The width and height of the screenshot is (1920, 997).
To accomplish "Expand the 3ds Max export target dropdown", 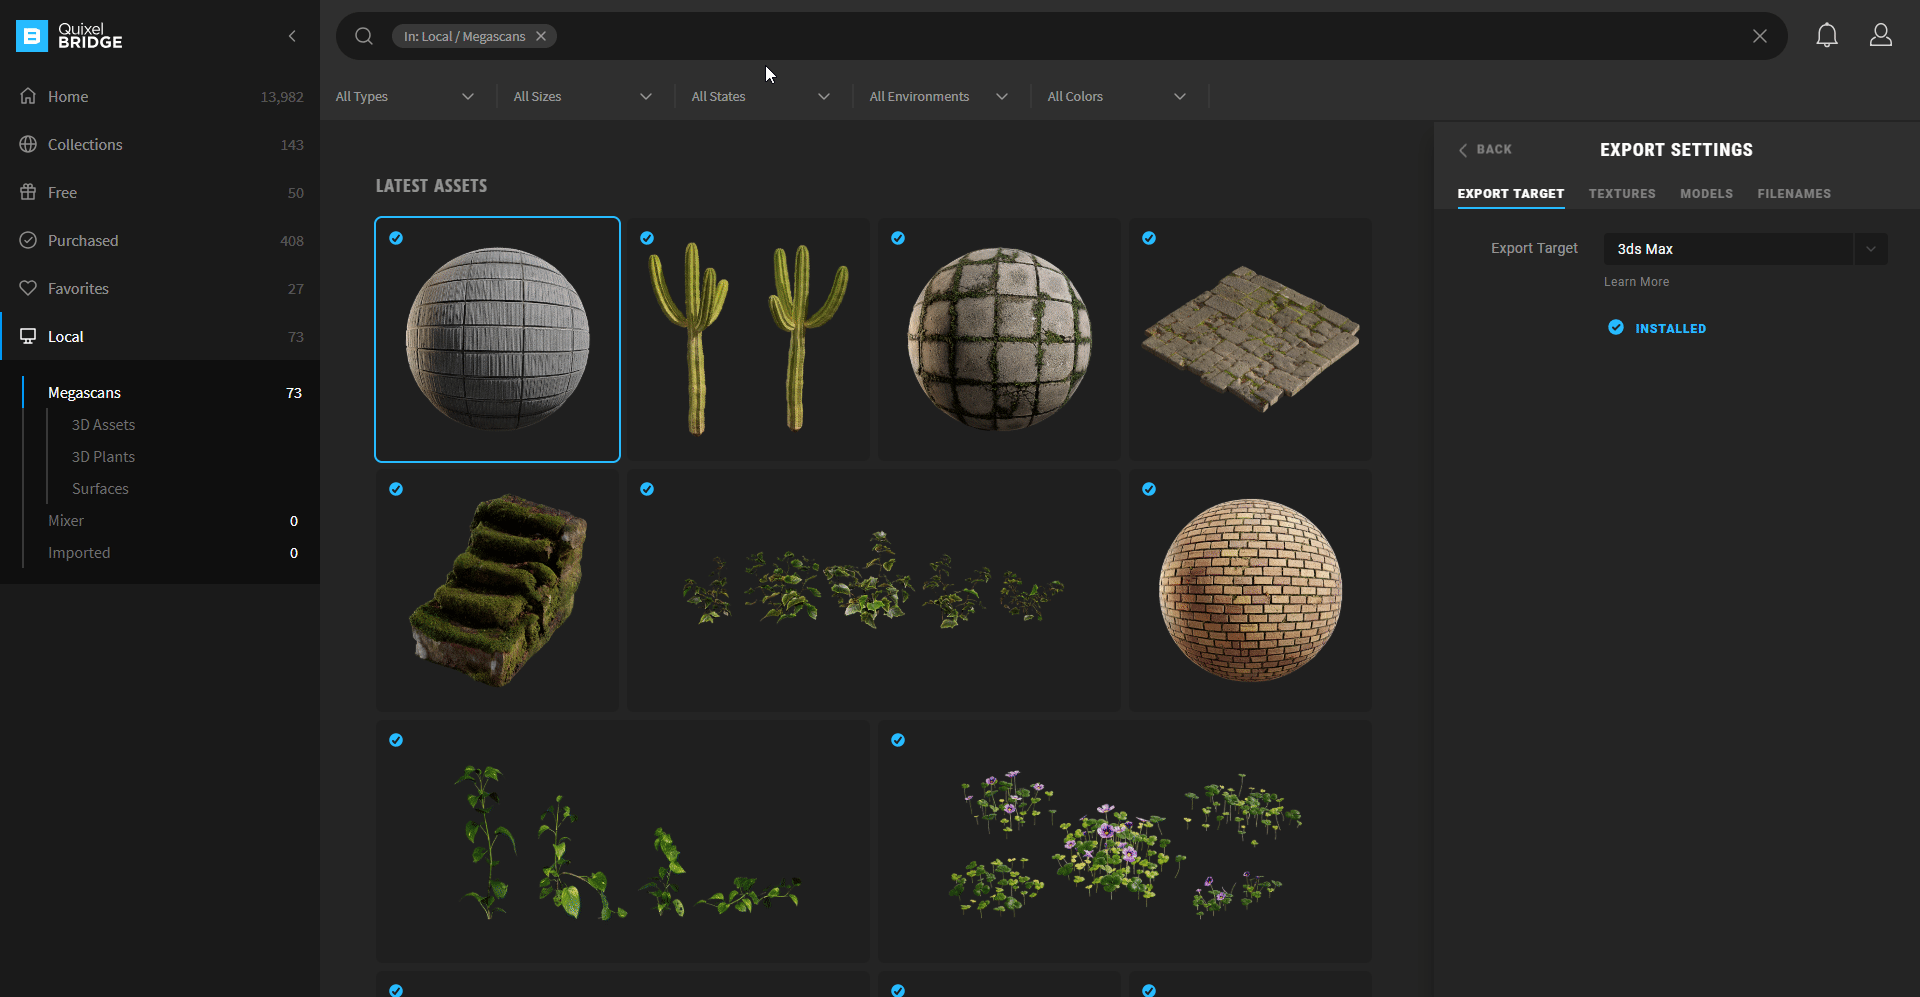I will click(1871, 248).
